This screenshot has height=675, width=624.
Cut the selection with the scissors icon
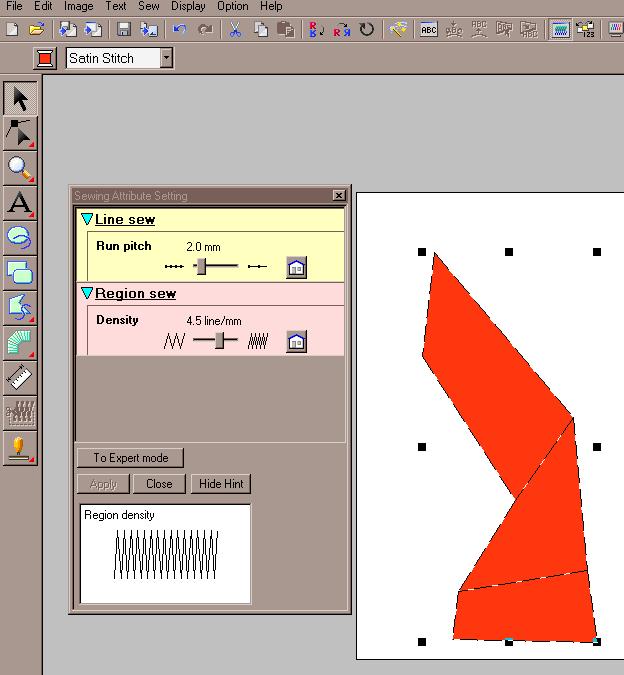tap(235, 30)
